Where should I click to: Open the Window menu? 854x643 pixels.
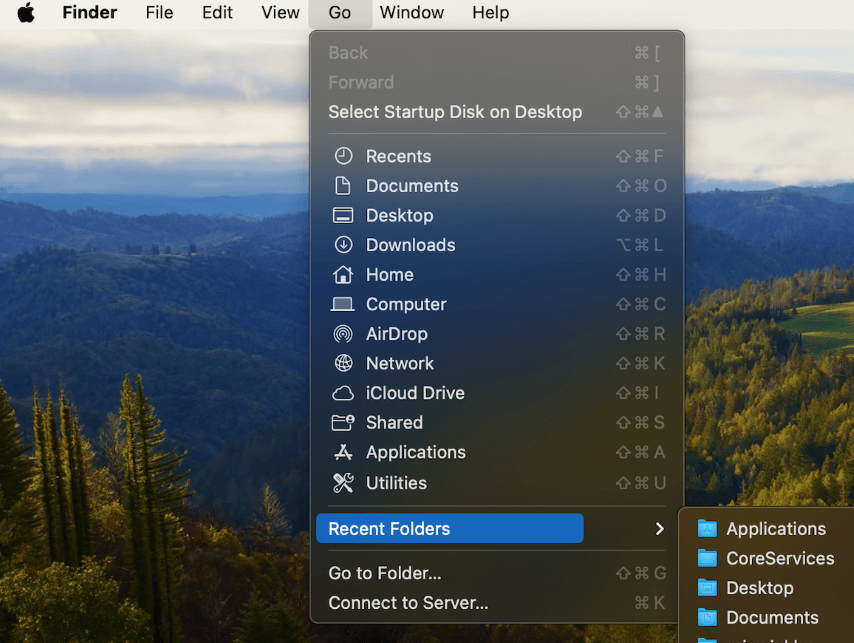tap(412, 13)
